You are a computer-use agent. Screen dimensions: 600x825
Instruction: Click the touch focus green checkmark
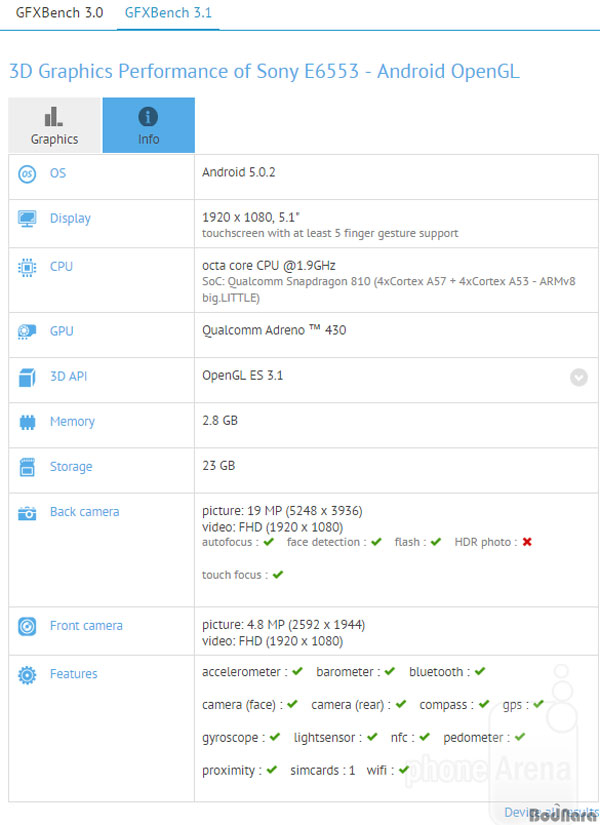pyautogui.click(x=278, y=574)
